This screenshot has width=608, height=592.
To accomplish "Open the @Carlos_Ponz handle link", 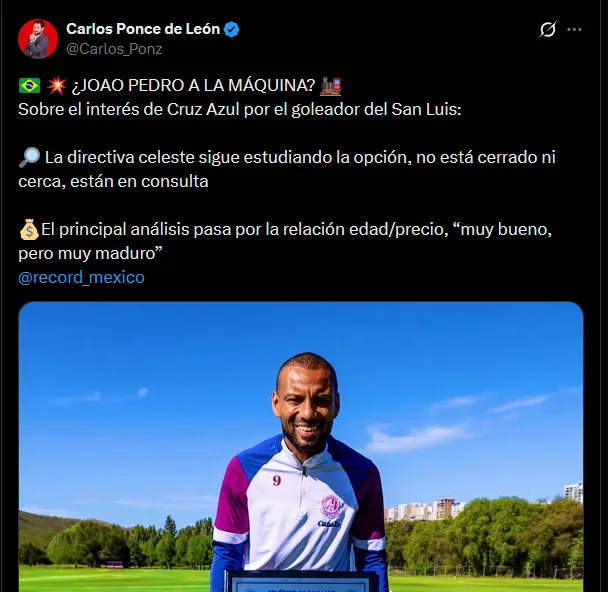I will [114, 48].
